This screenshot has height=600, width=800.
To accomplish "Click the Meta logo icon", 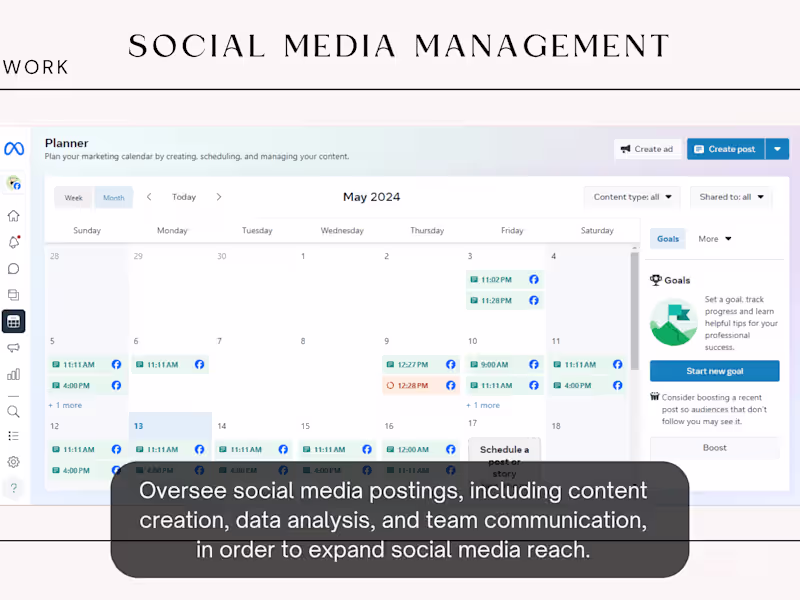I will [x=14, y=148].
